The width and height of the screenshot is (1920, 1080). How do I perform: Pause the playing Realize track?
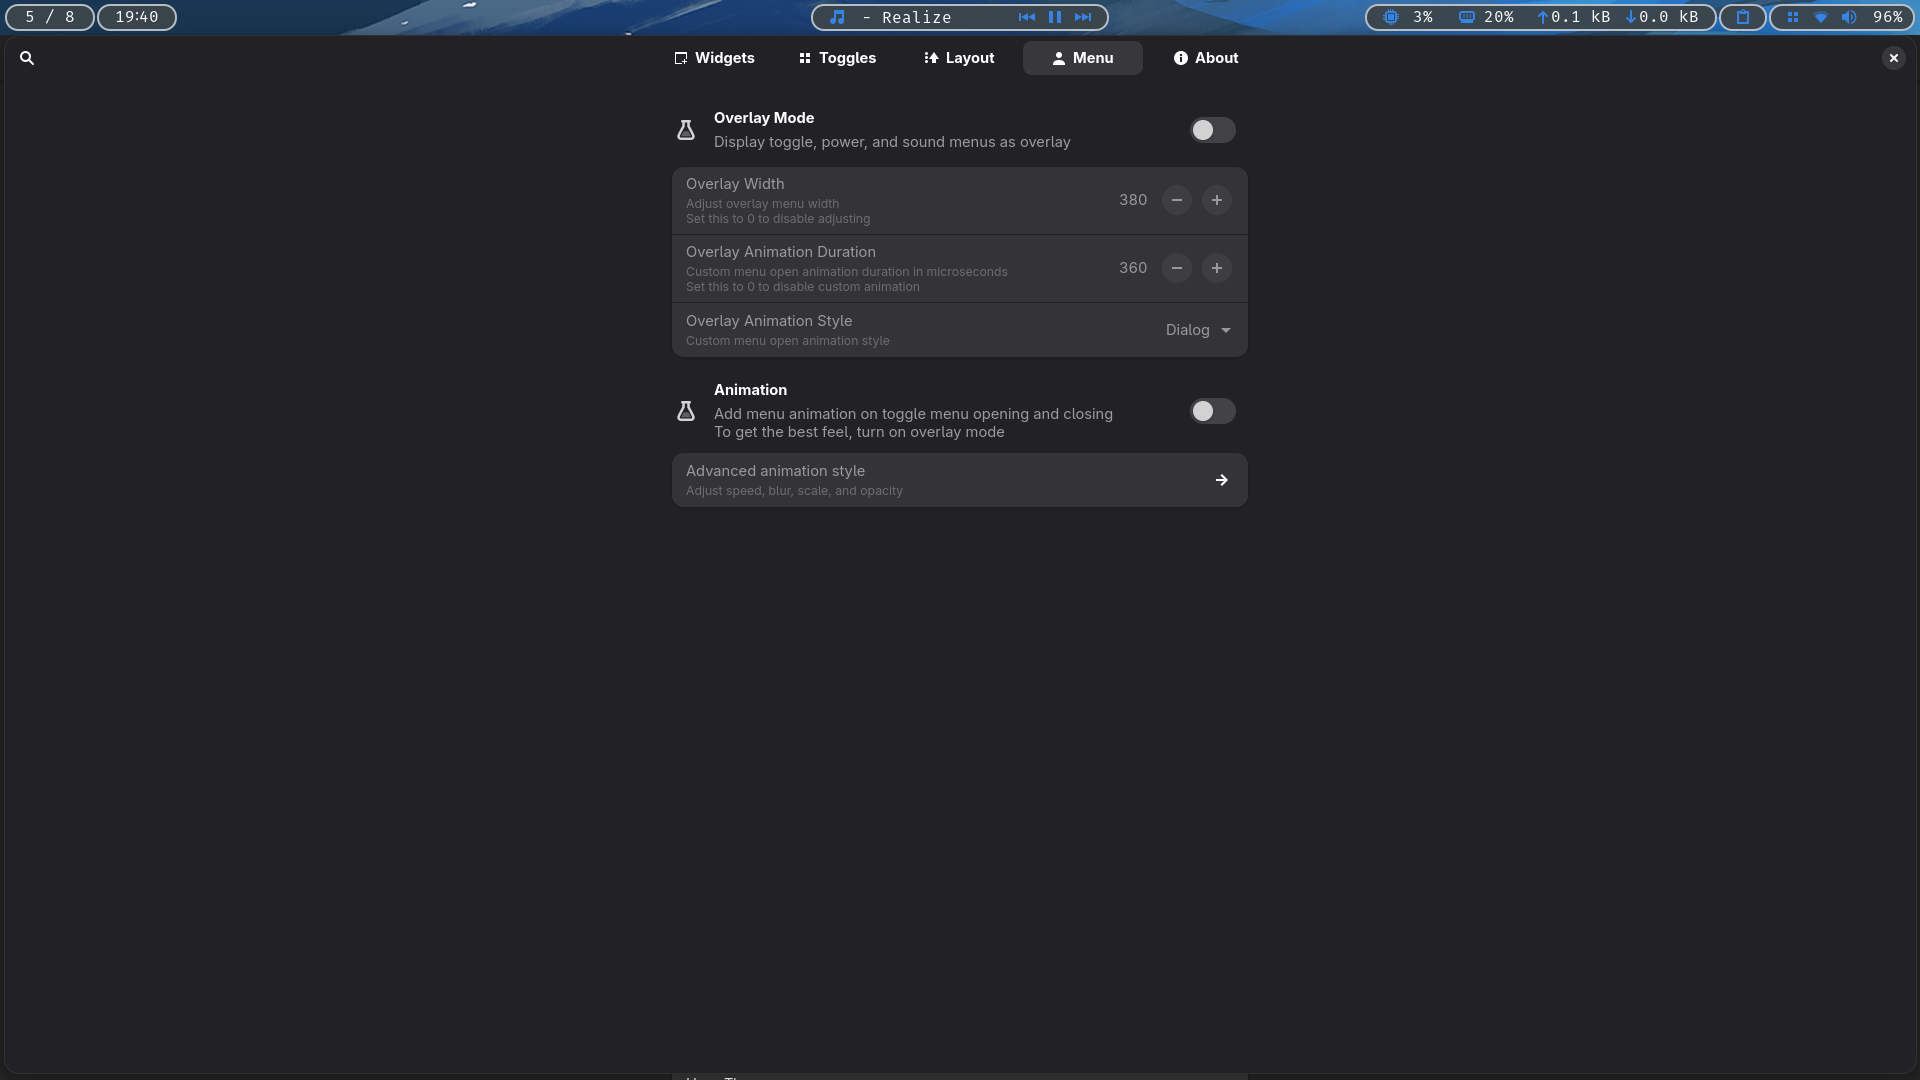[1054, 17]
